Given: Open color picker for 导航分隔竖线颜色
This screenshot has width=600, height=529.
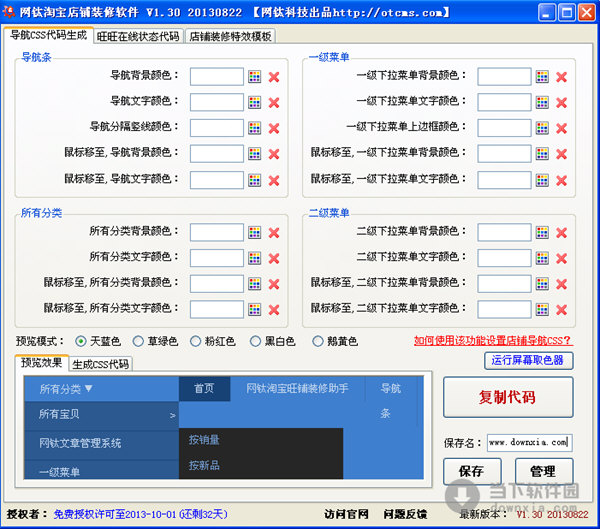Looking at the screenshot, I should click(254, 128).
